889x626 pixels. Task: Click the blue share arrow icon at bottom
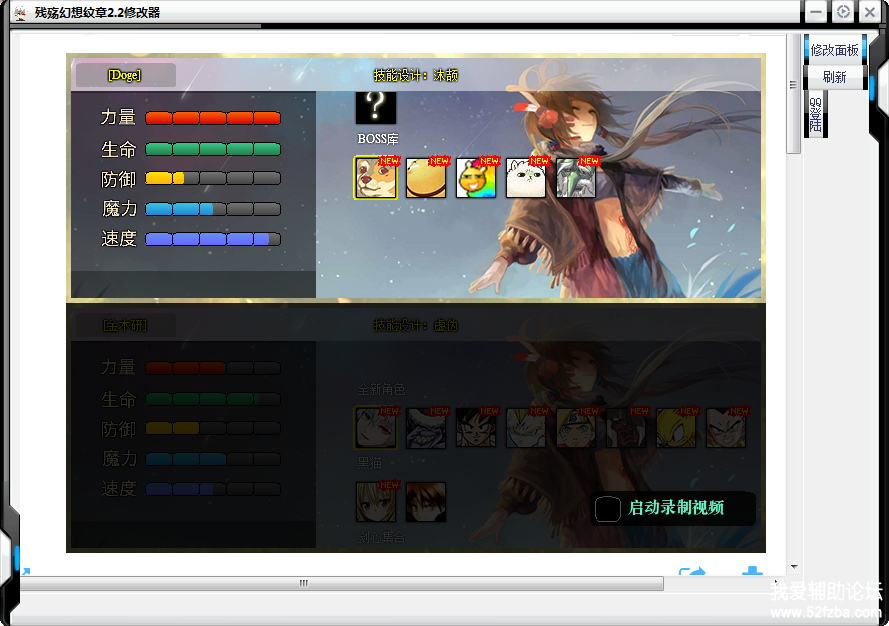click(x=692, y=570)
